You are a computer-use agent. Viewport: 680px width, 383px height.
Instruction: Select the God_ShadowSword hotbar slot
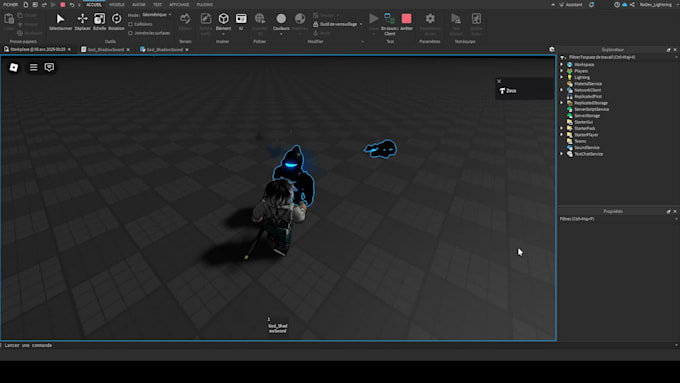pos(278,326)
